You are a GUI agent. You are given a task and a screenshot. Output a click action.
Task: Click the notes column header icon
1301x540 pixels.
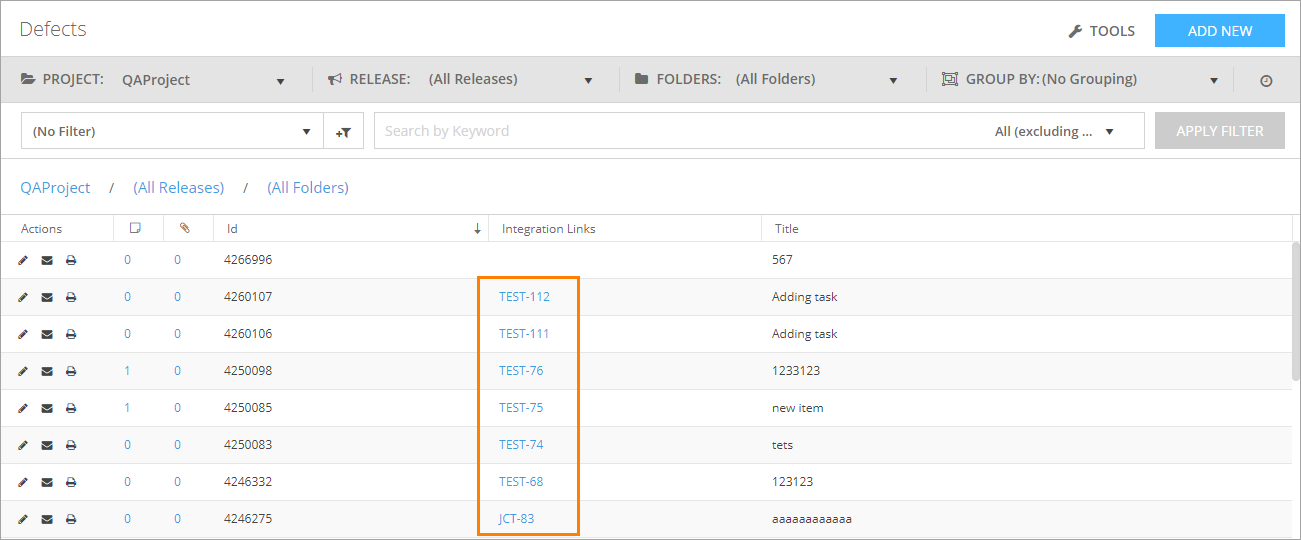click(135, 229)
